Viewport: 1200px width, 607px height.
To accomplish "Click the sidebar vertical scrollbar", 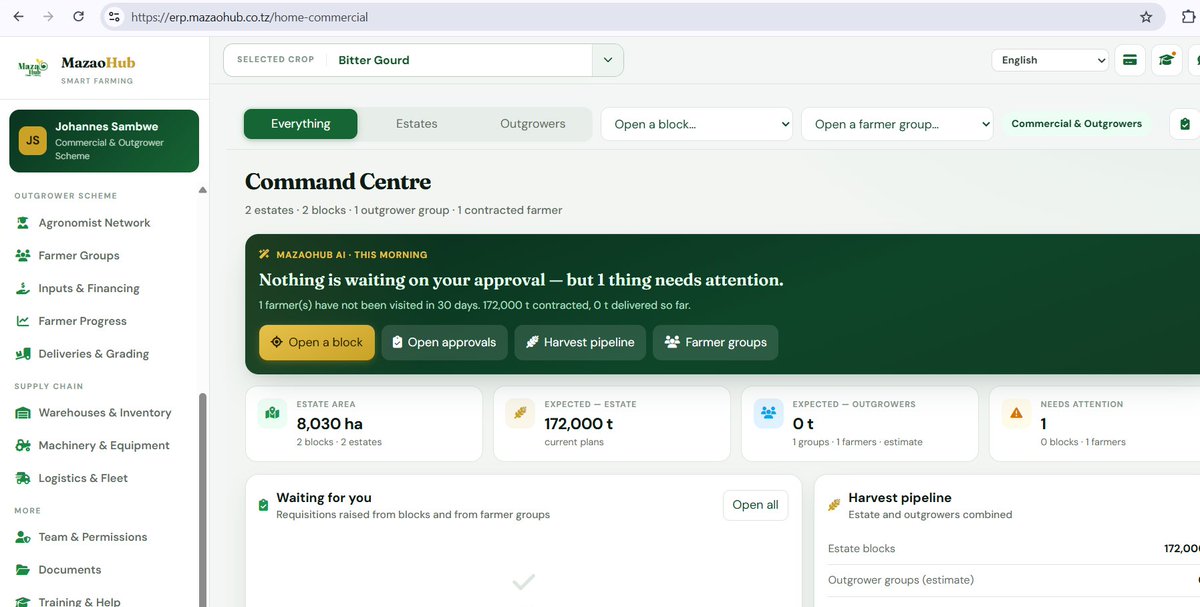I will [x=203, y=498].
